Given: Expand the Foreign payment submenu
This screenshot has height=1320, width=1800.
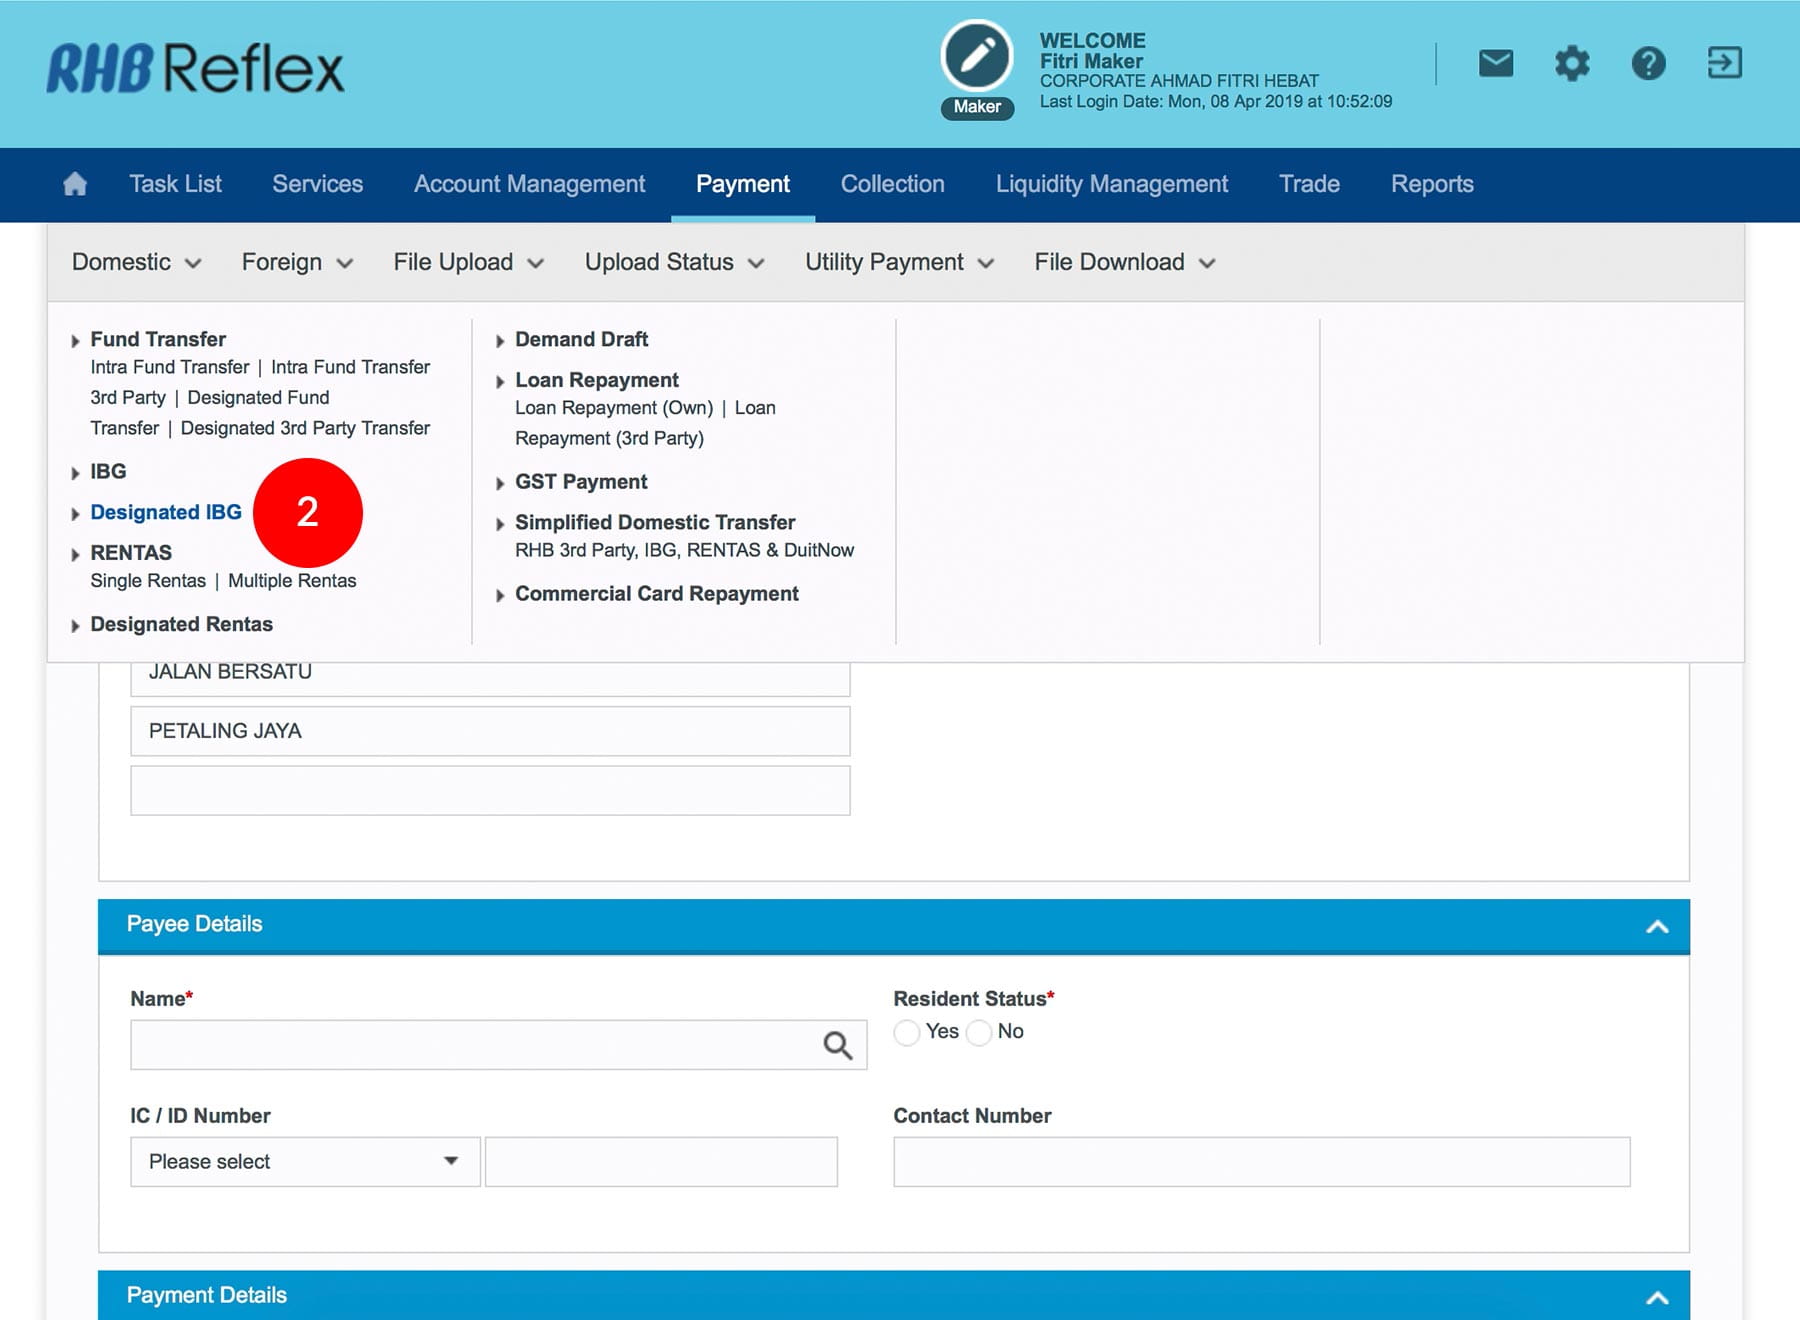Looking at the screenshot, I should pyautogui.click(x=297, y=262).
